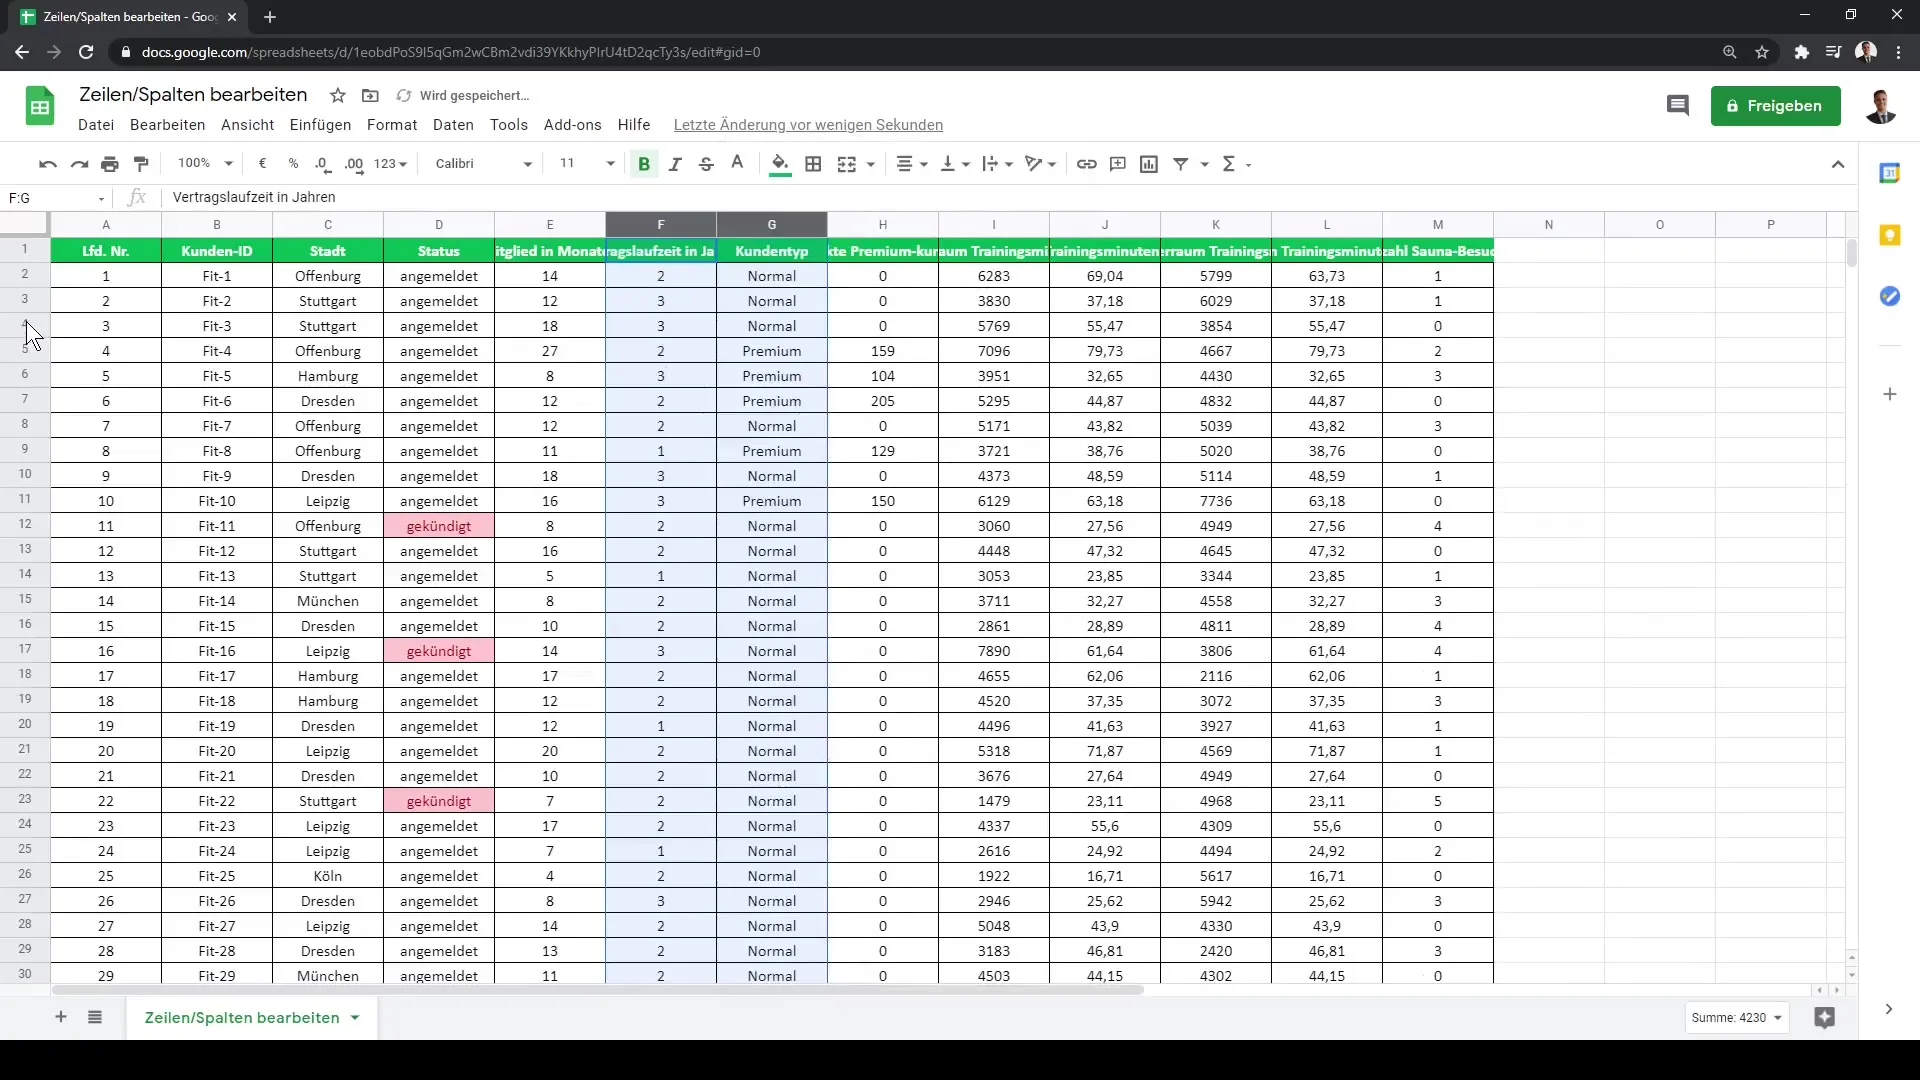Image resolution: width=1920 pixels, height=1080 pixels.
Task: Open the Tools menu
Action: point(509,125)
